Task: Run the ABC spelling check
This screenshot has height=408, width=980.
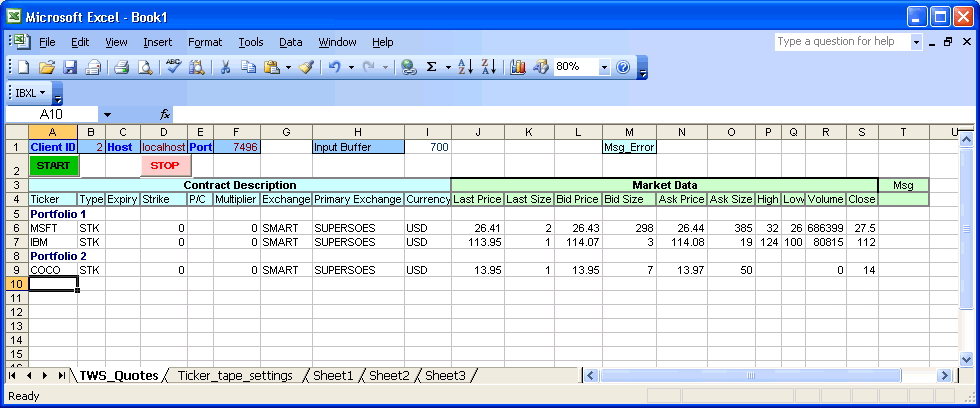Action: [x=173, y=67]
